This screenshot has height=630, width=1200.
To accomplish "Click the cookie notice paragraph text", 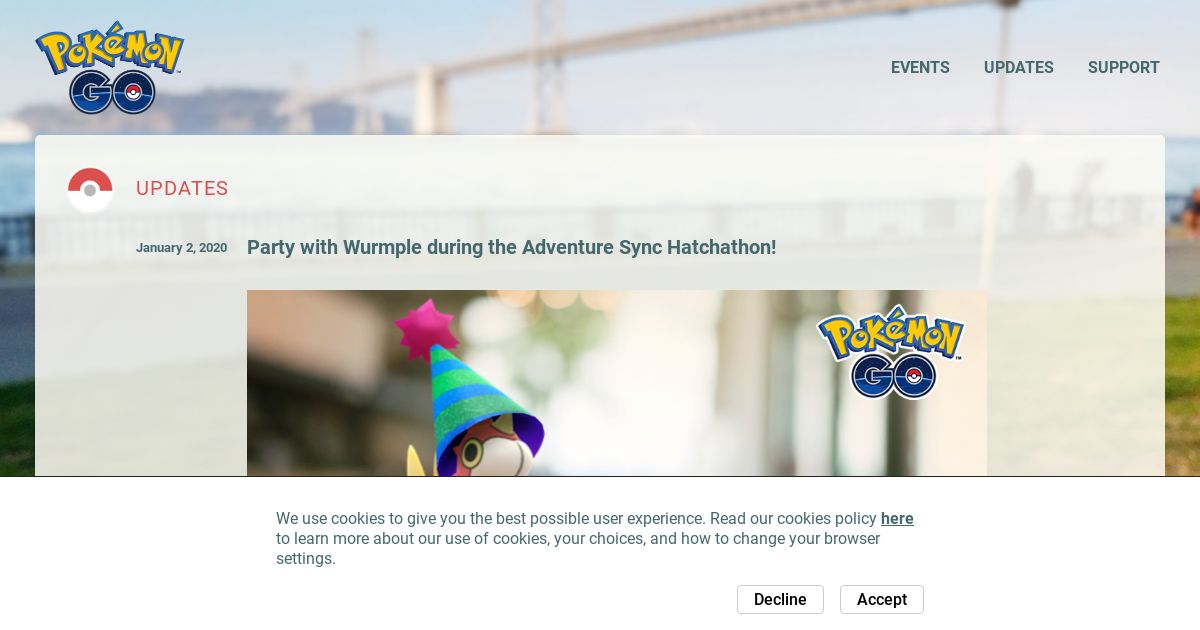I will coord(595,539).
